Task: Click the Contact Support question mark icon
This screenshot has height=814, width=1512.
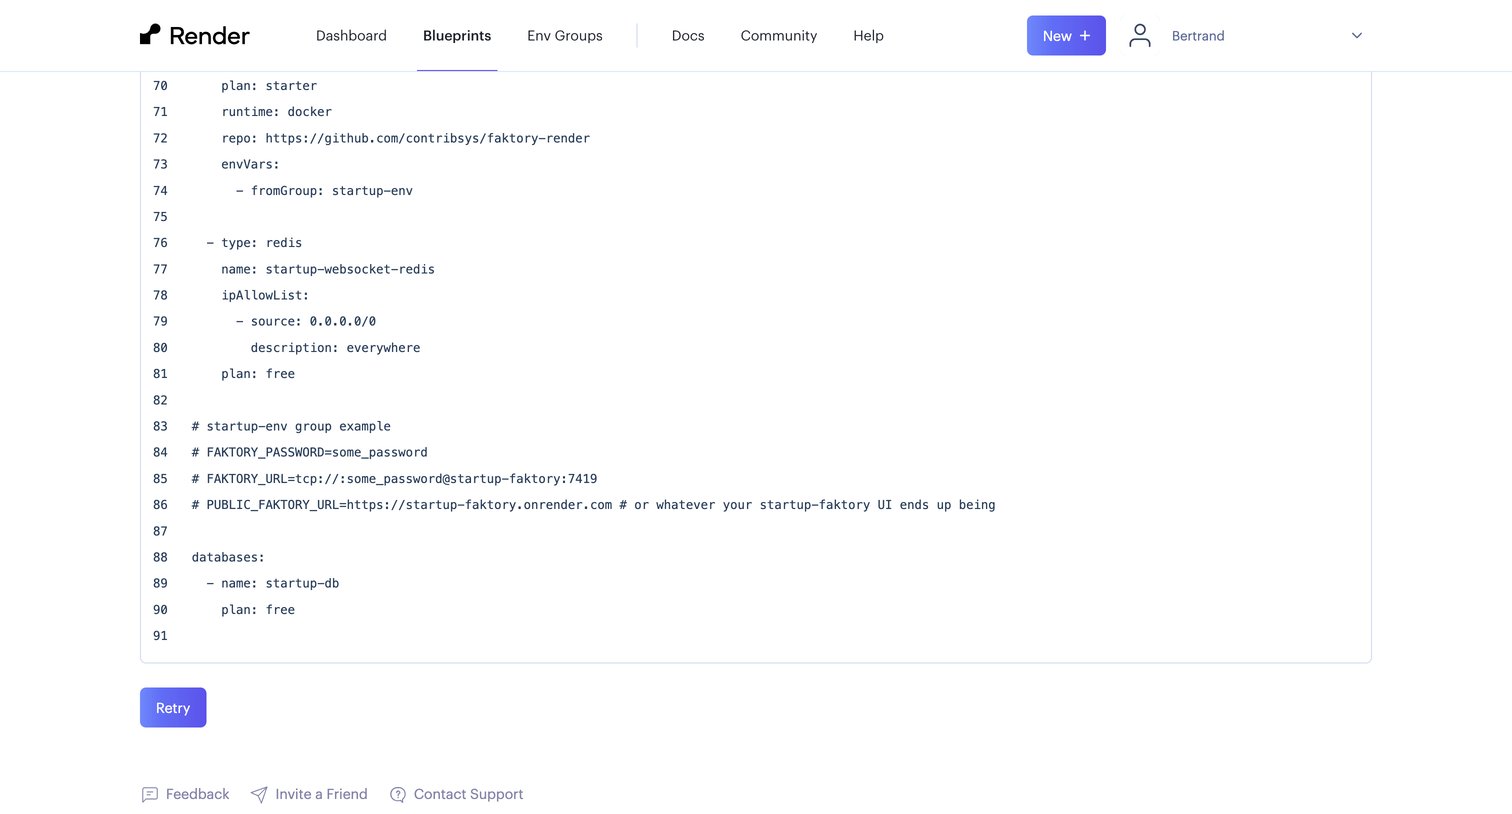Action: [398, 794]
